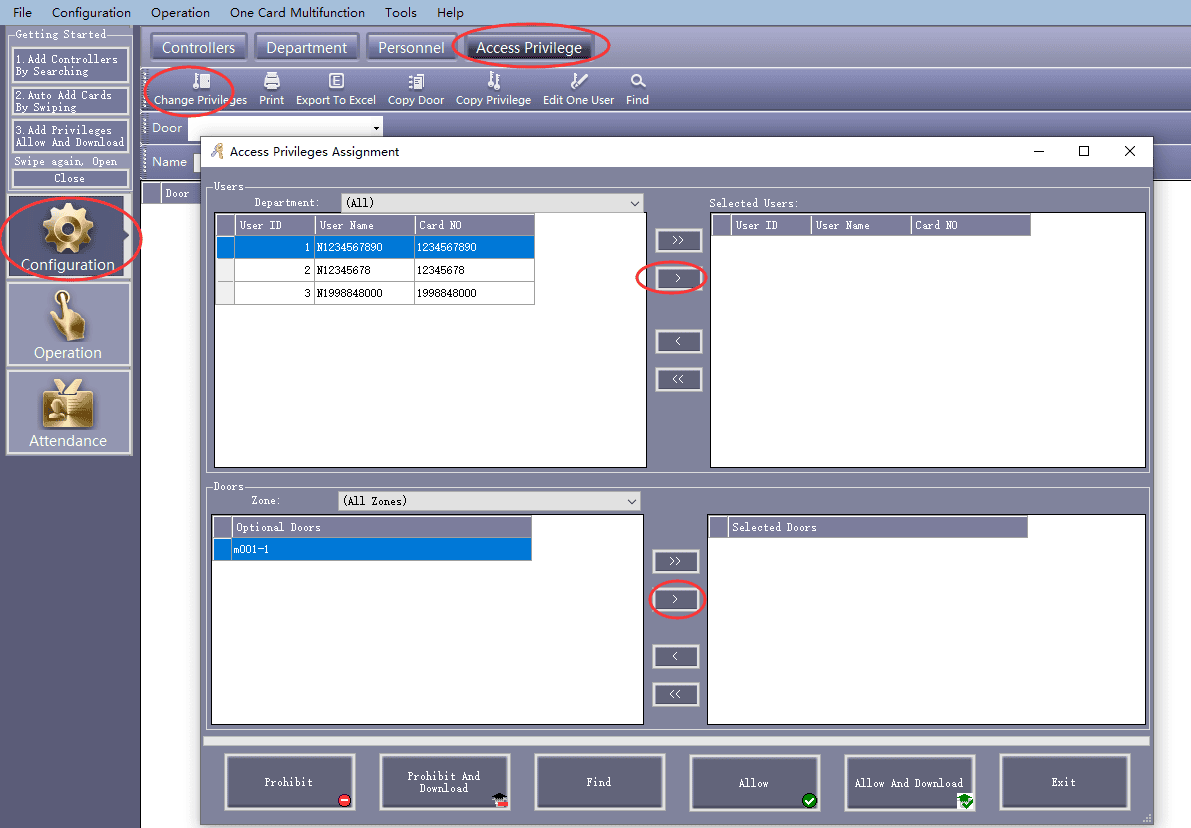Switch to the Controllers tab
Image resolution: width=1191 pixels, height=828 pixels.
coord(198,48)
